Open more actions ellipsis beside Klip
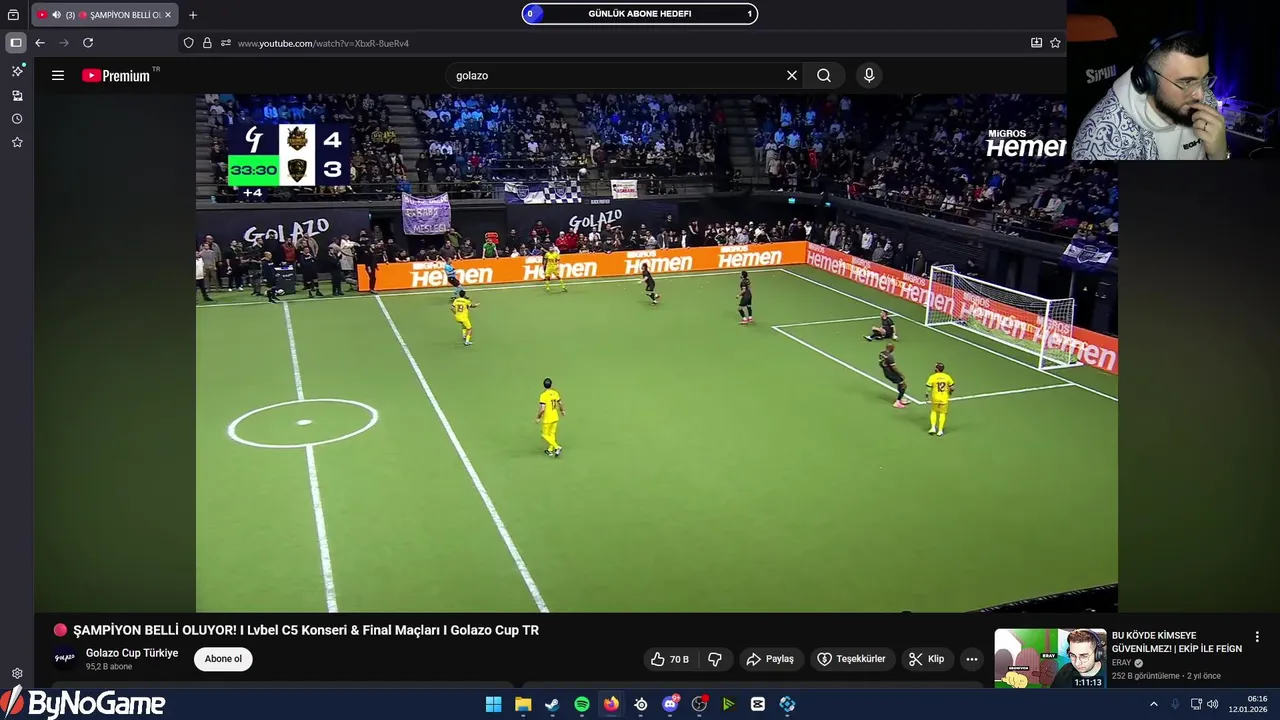Image resolution: width=1280 pixels, height=720 pixels. (x=972, y=659)
